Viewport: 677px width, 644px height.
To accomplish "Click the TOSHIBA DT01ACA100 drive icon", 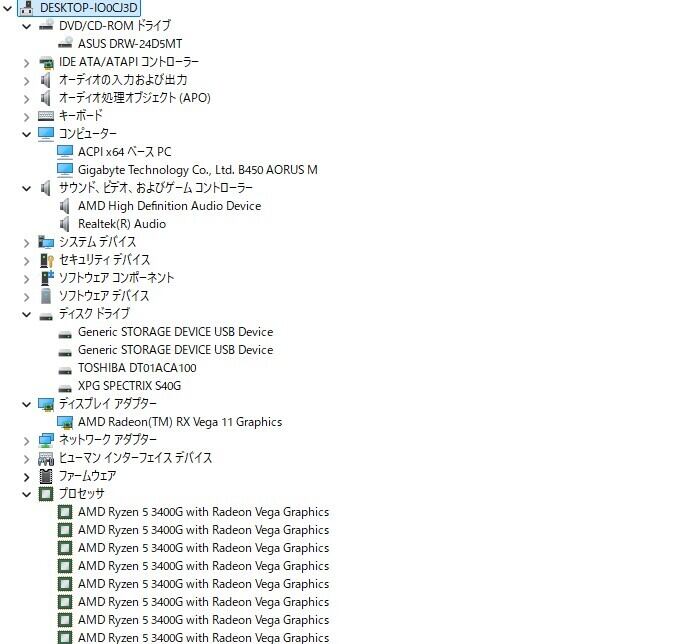I will tap(65, 371).
